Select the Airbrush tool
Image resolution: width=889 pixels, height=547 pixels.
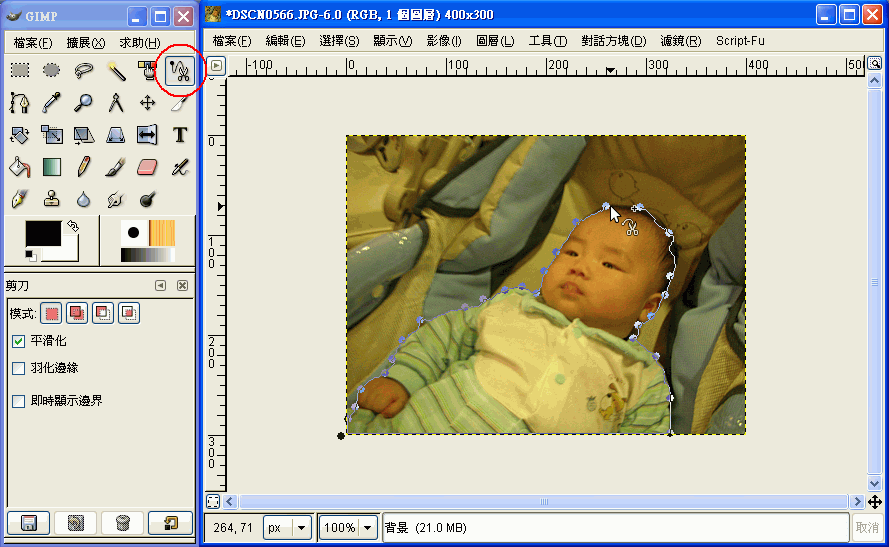click(x=180, y=167)
